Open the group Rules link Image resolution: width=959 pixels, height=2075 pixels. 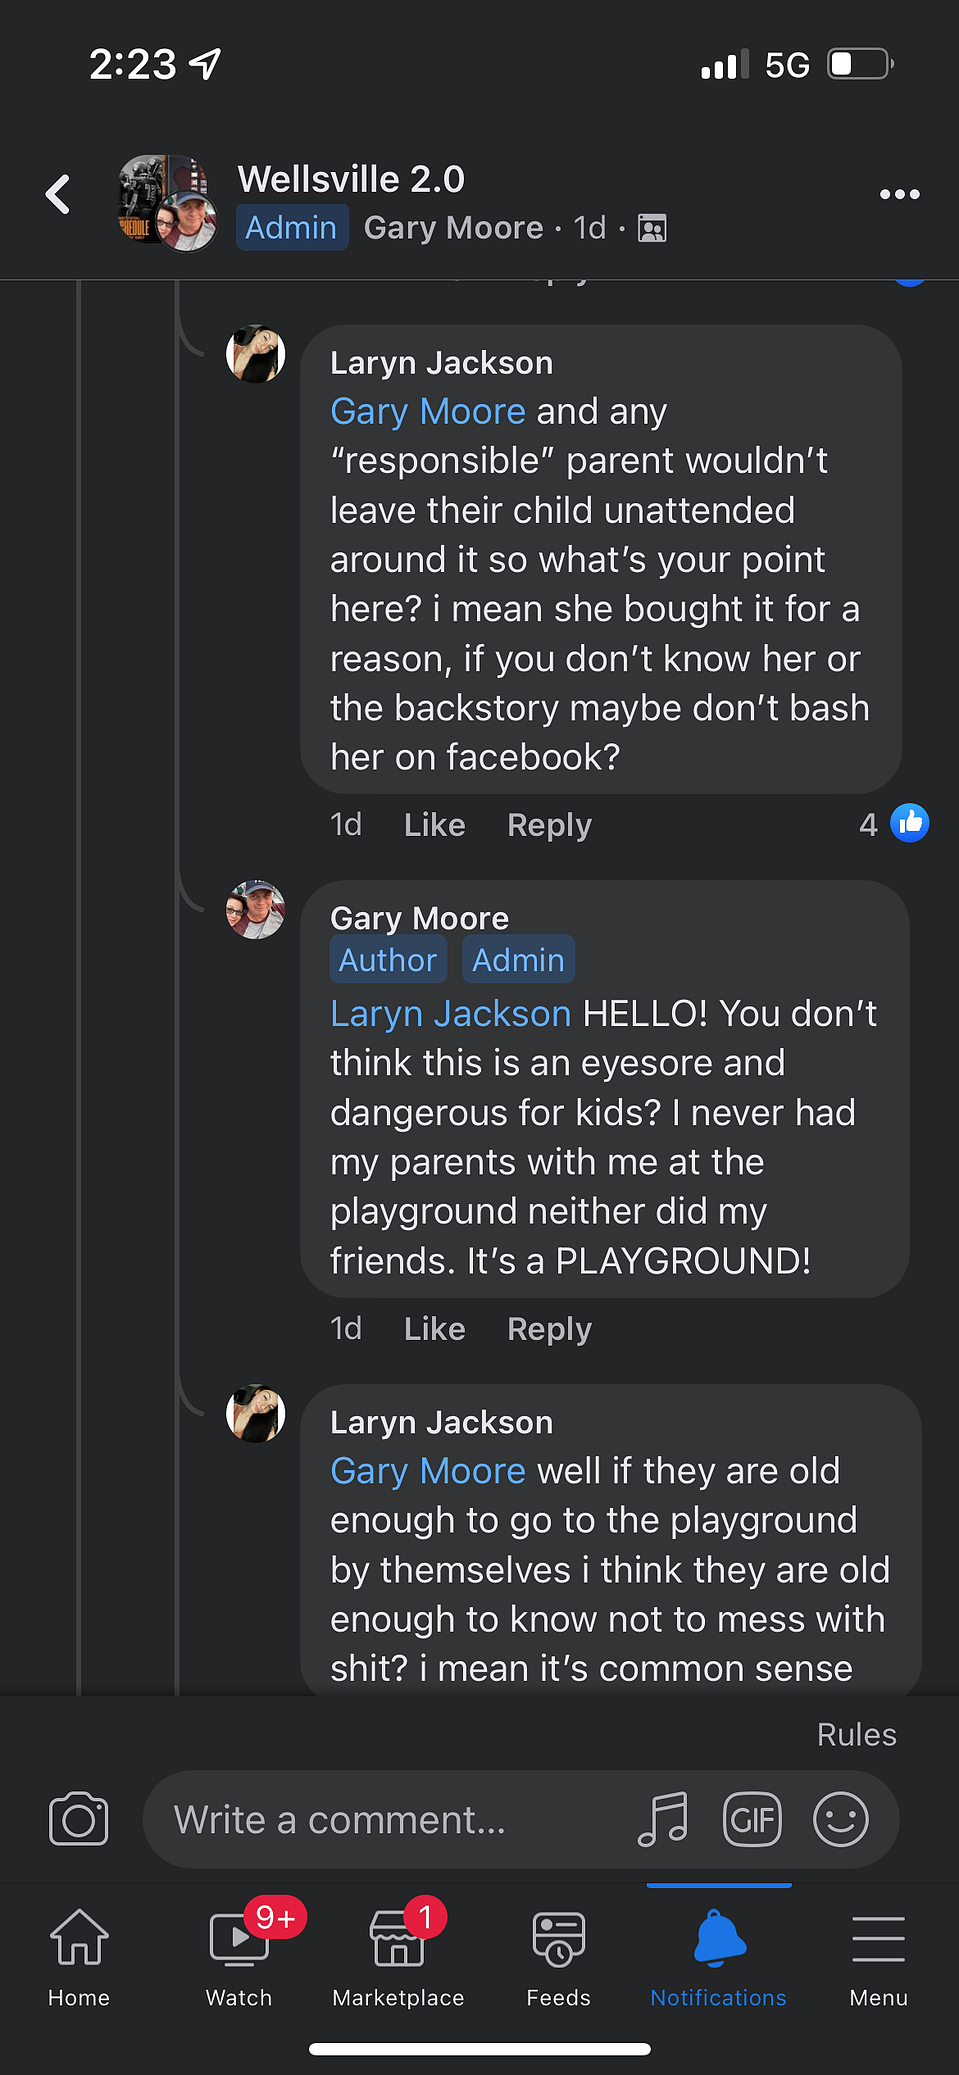point(856,1734)
